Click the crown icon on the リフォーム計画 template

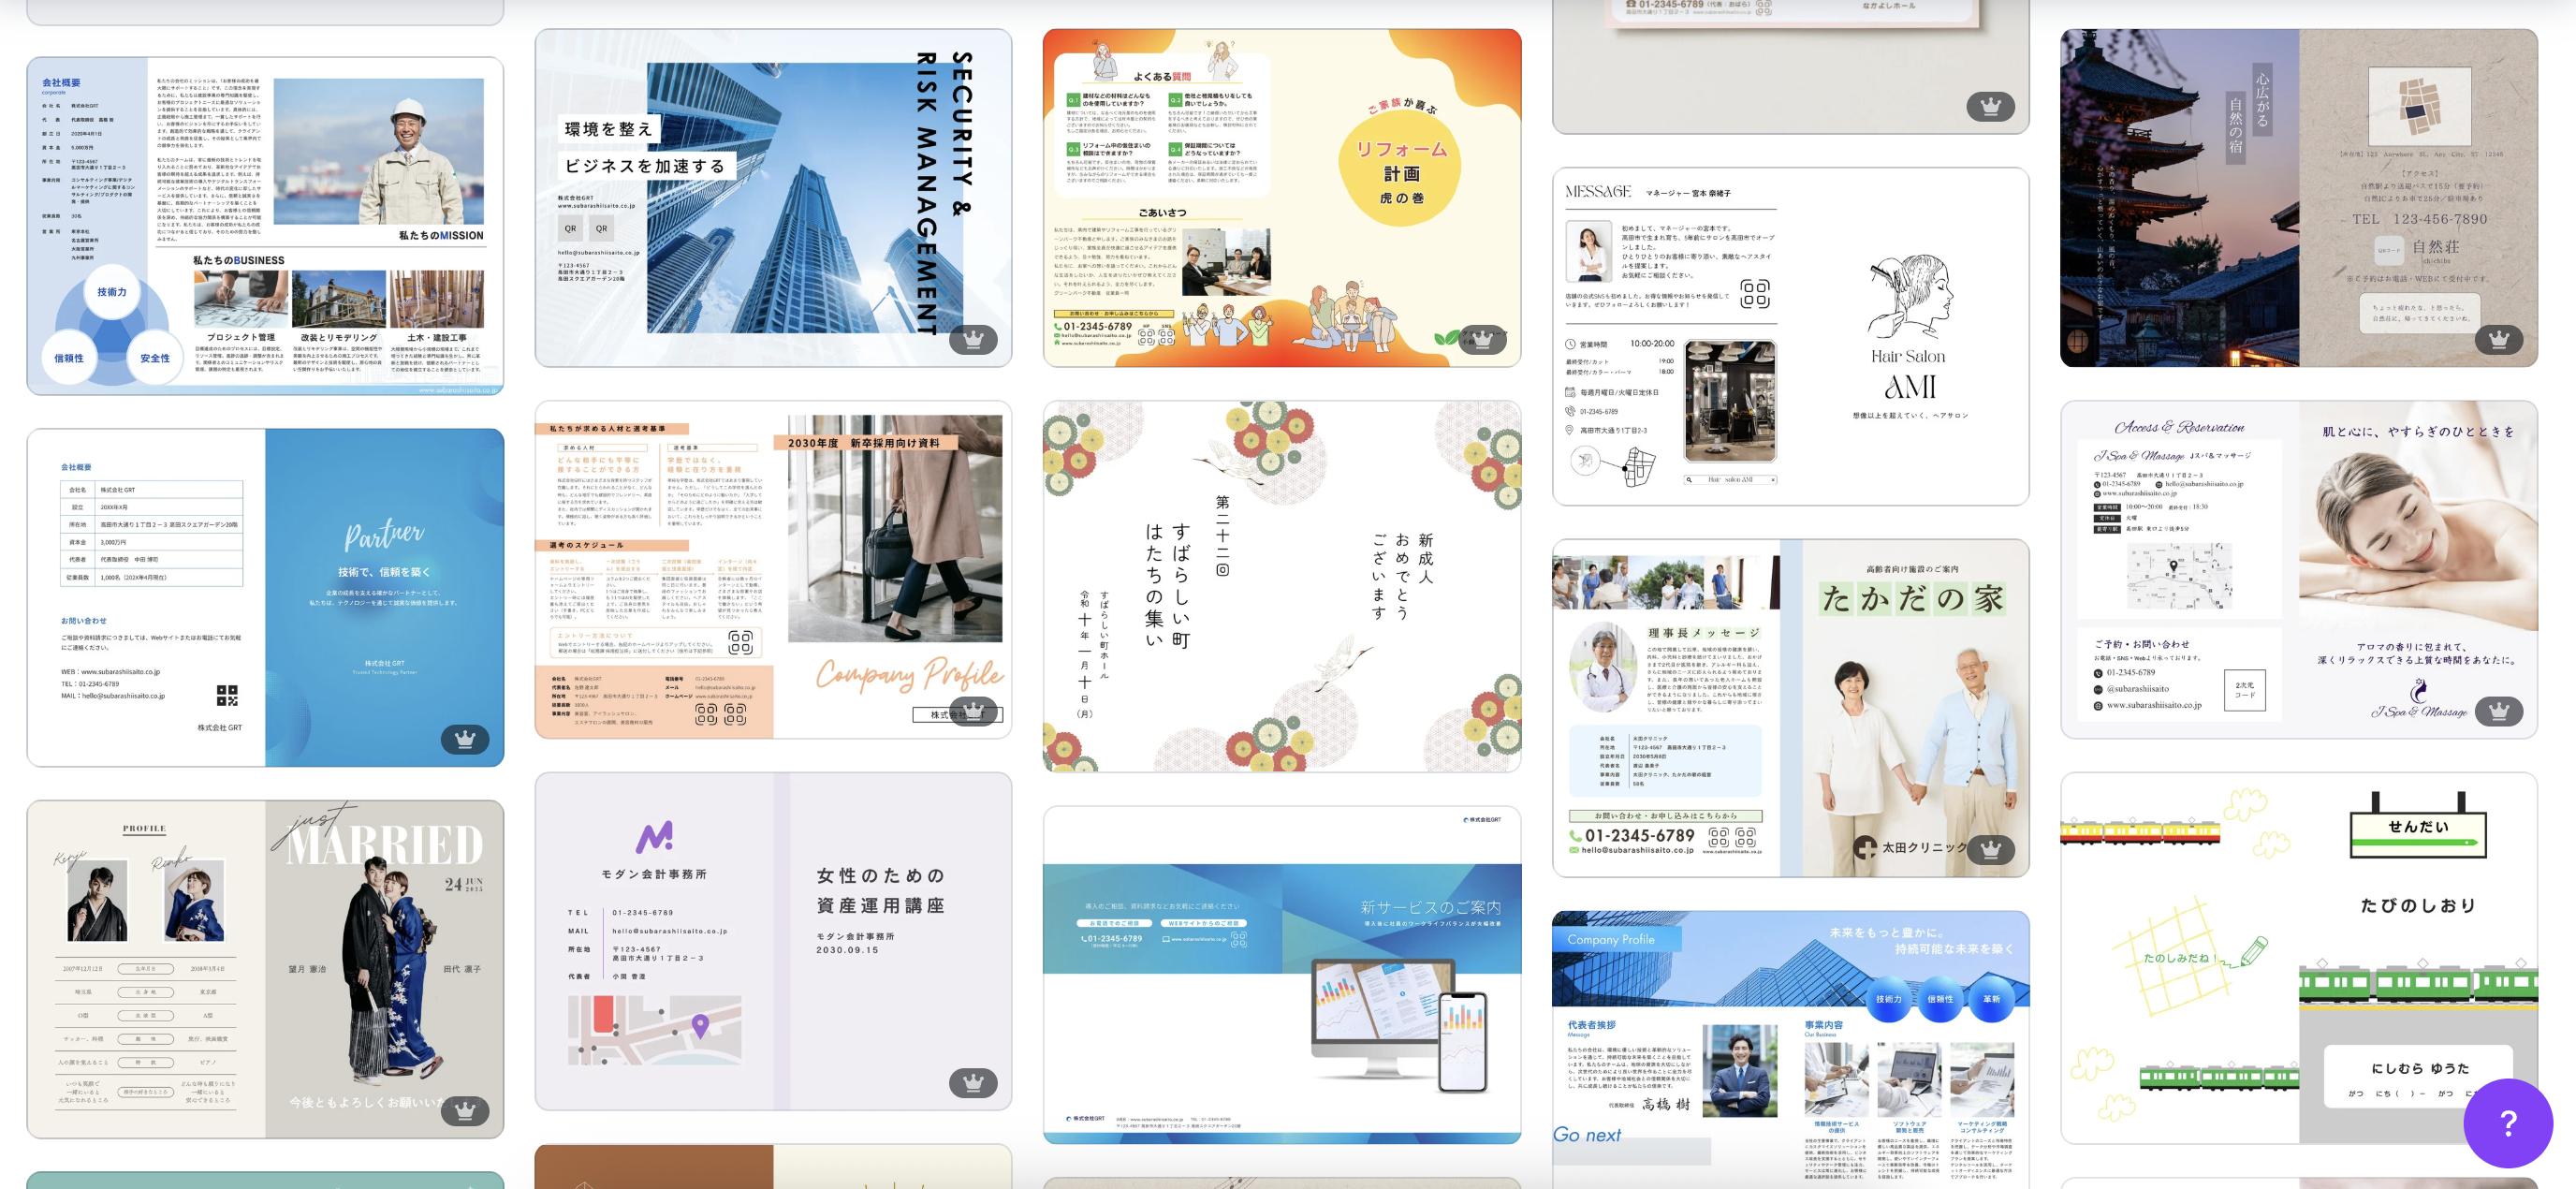[1482, 339]
